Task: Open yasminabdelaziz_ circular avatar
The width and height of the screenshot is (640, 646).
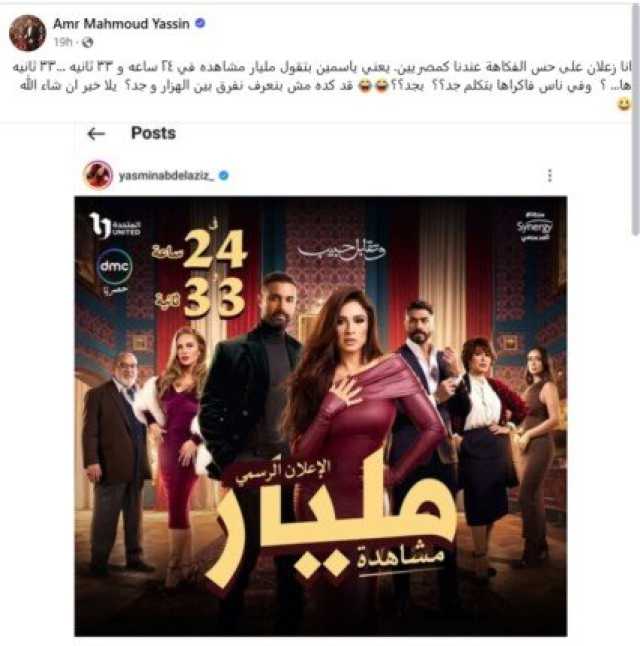Action: click(98, 175)
